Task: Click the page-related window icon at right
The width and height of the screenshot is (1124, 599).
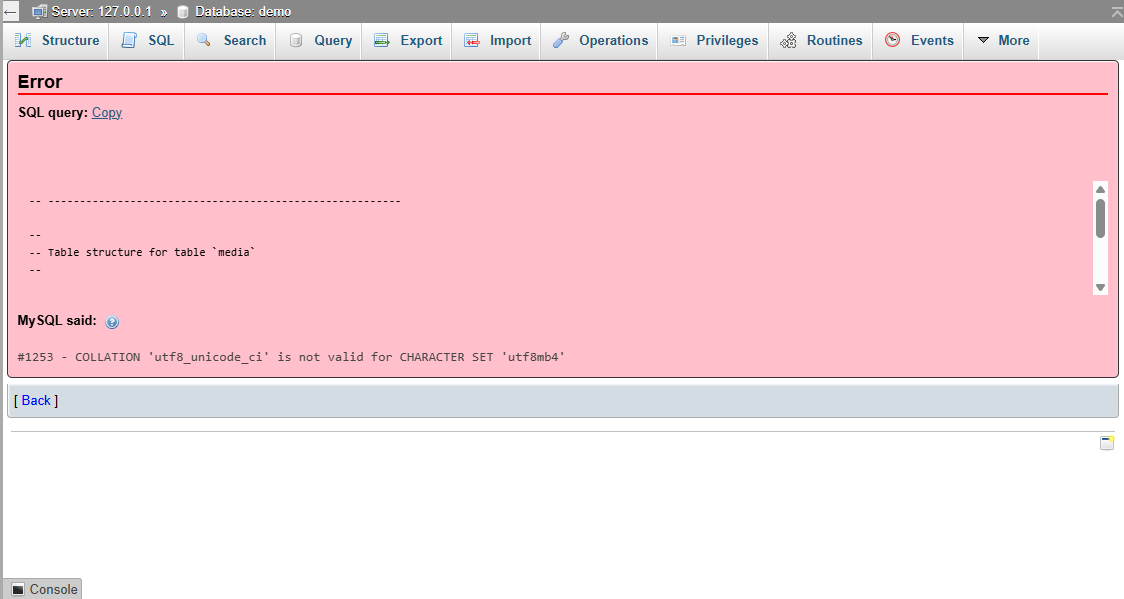Action: click(x=1107, y=443)
